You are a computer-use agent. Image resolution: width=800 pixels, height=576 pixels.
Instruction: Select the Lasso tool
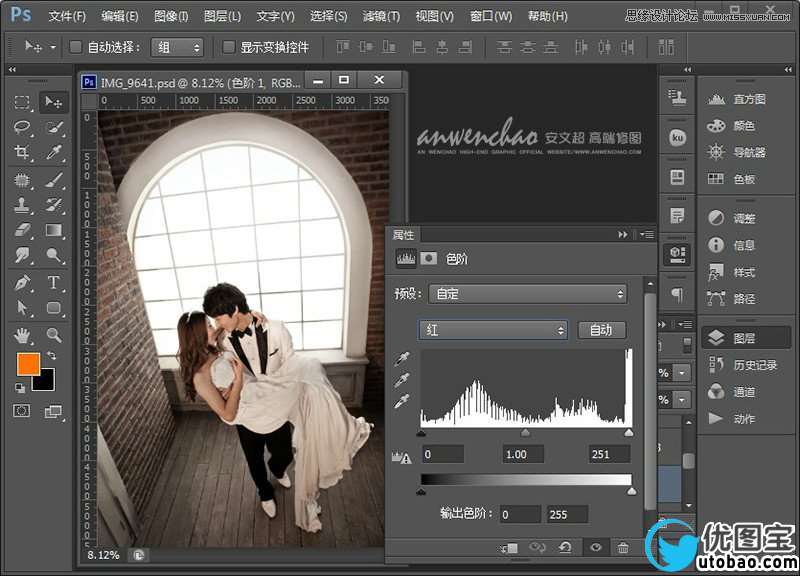click(x=22, y=127)
